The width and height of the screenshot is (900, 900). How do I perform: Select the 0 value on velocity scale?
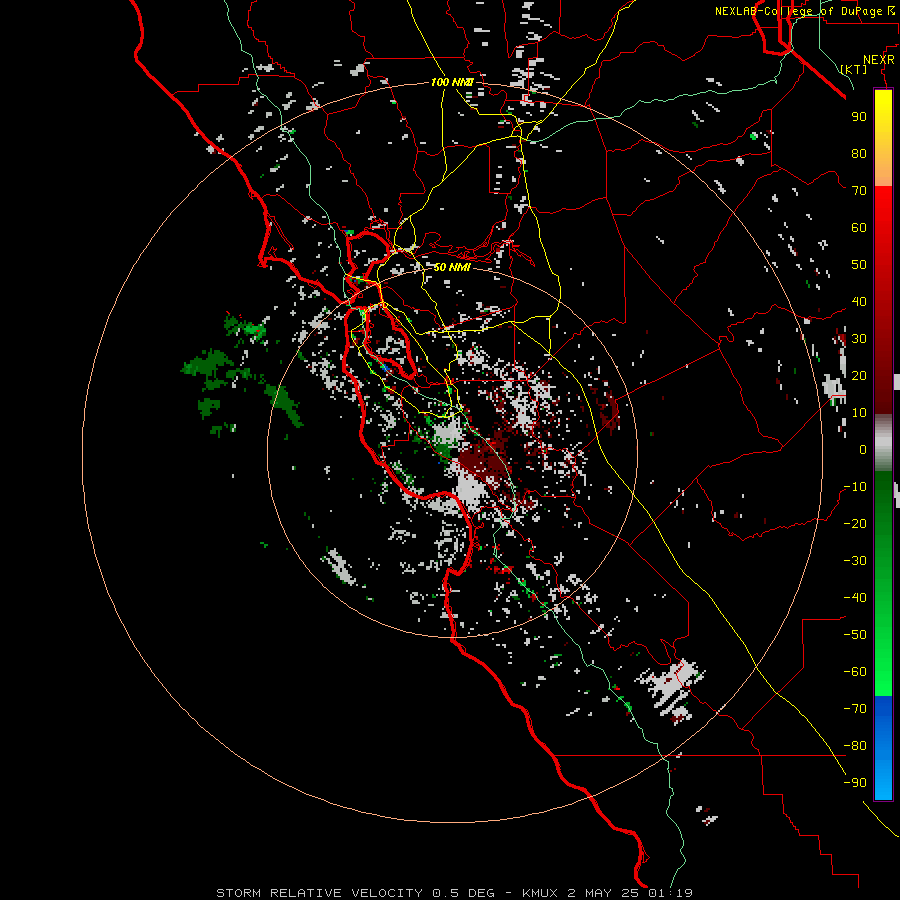pyautogui.click(x=863, y=450)
